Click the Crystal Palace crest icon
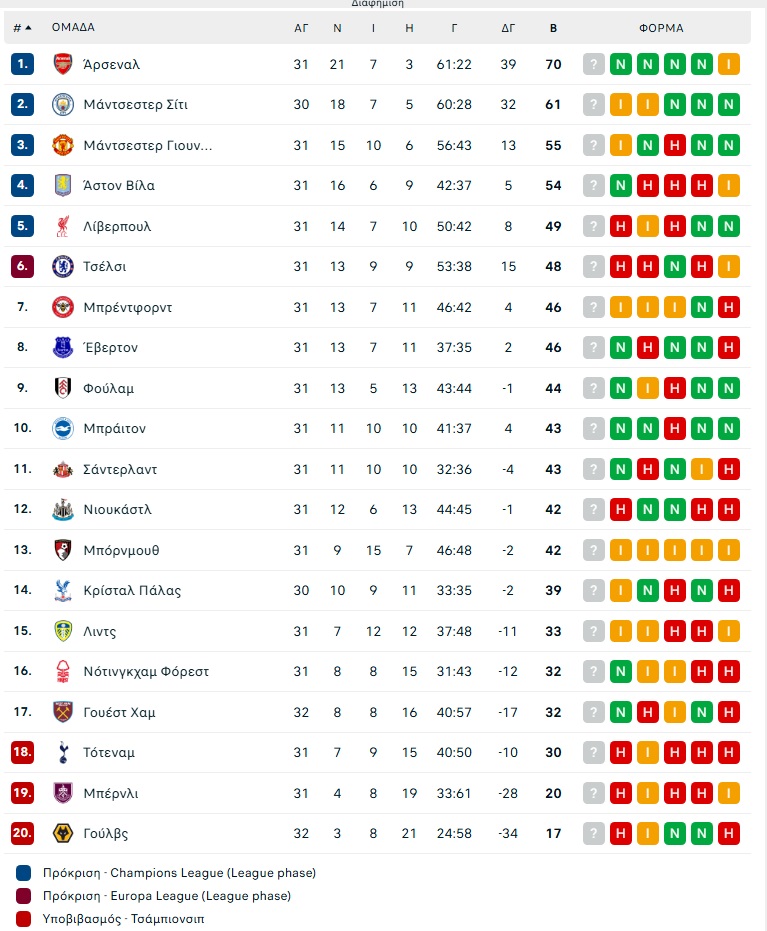 [63, 590]
